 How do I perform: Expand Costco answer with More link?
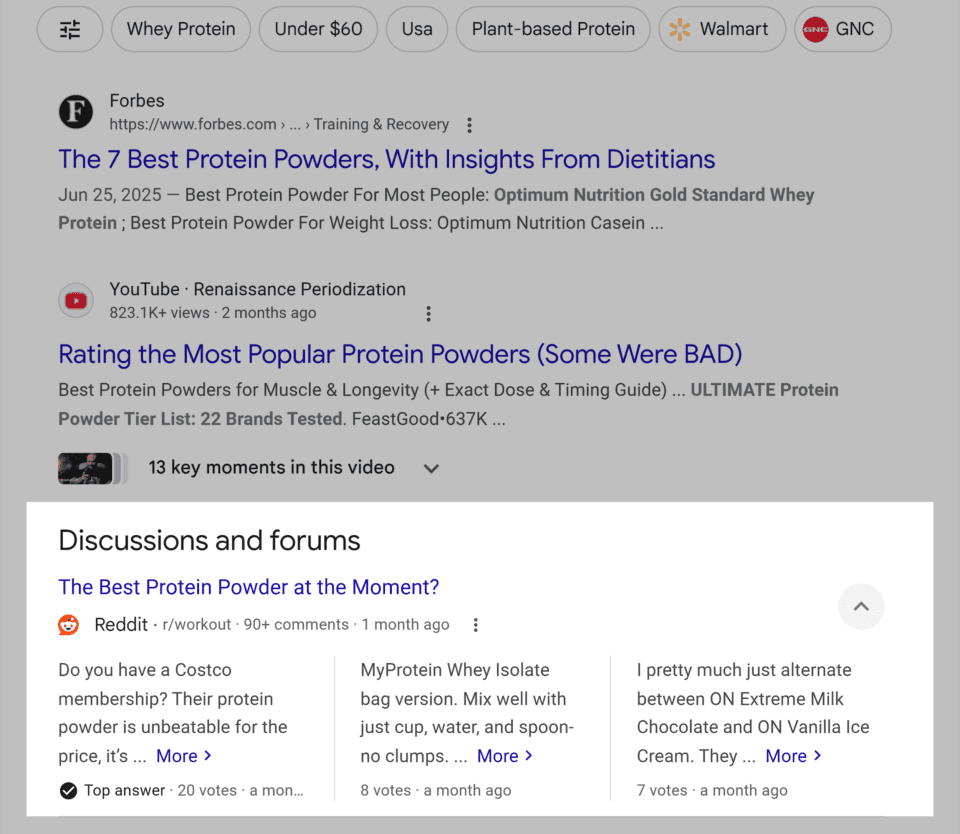click(x=184, y=756)
